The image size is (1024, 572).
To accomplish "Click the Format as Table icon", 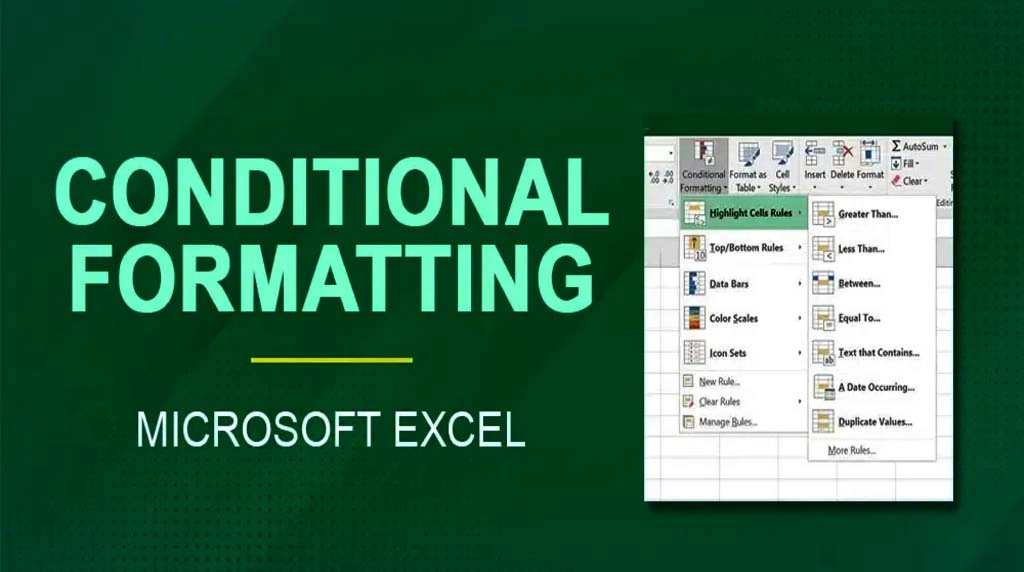I will (x=748, y=154).
